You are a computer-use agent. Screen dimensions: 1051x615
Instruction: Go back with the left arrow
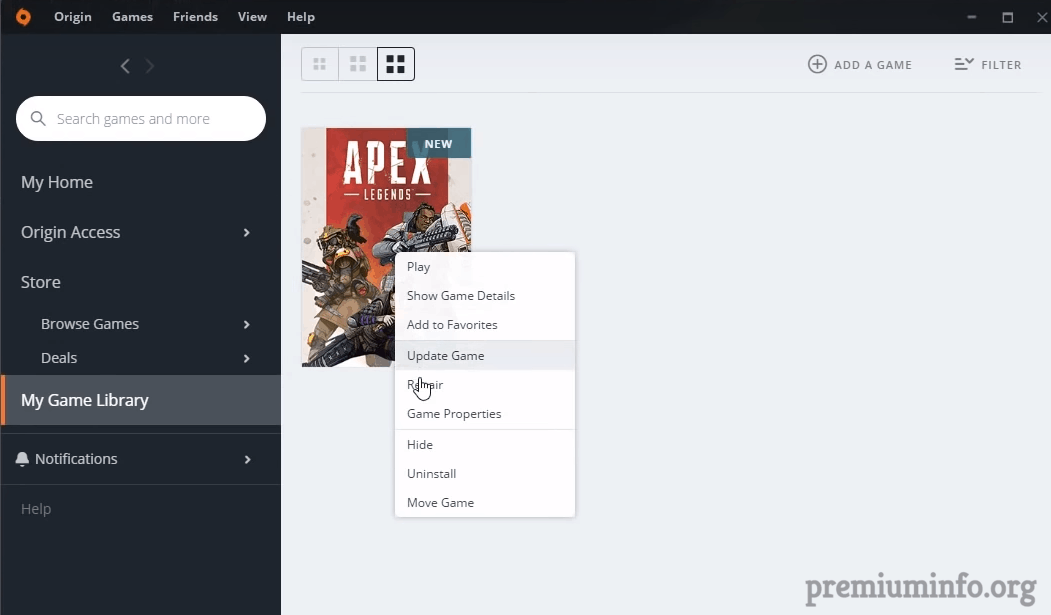click(x=125, y=66)
